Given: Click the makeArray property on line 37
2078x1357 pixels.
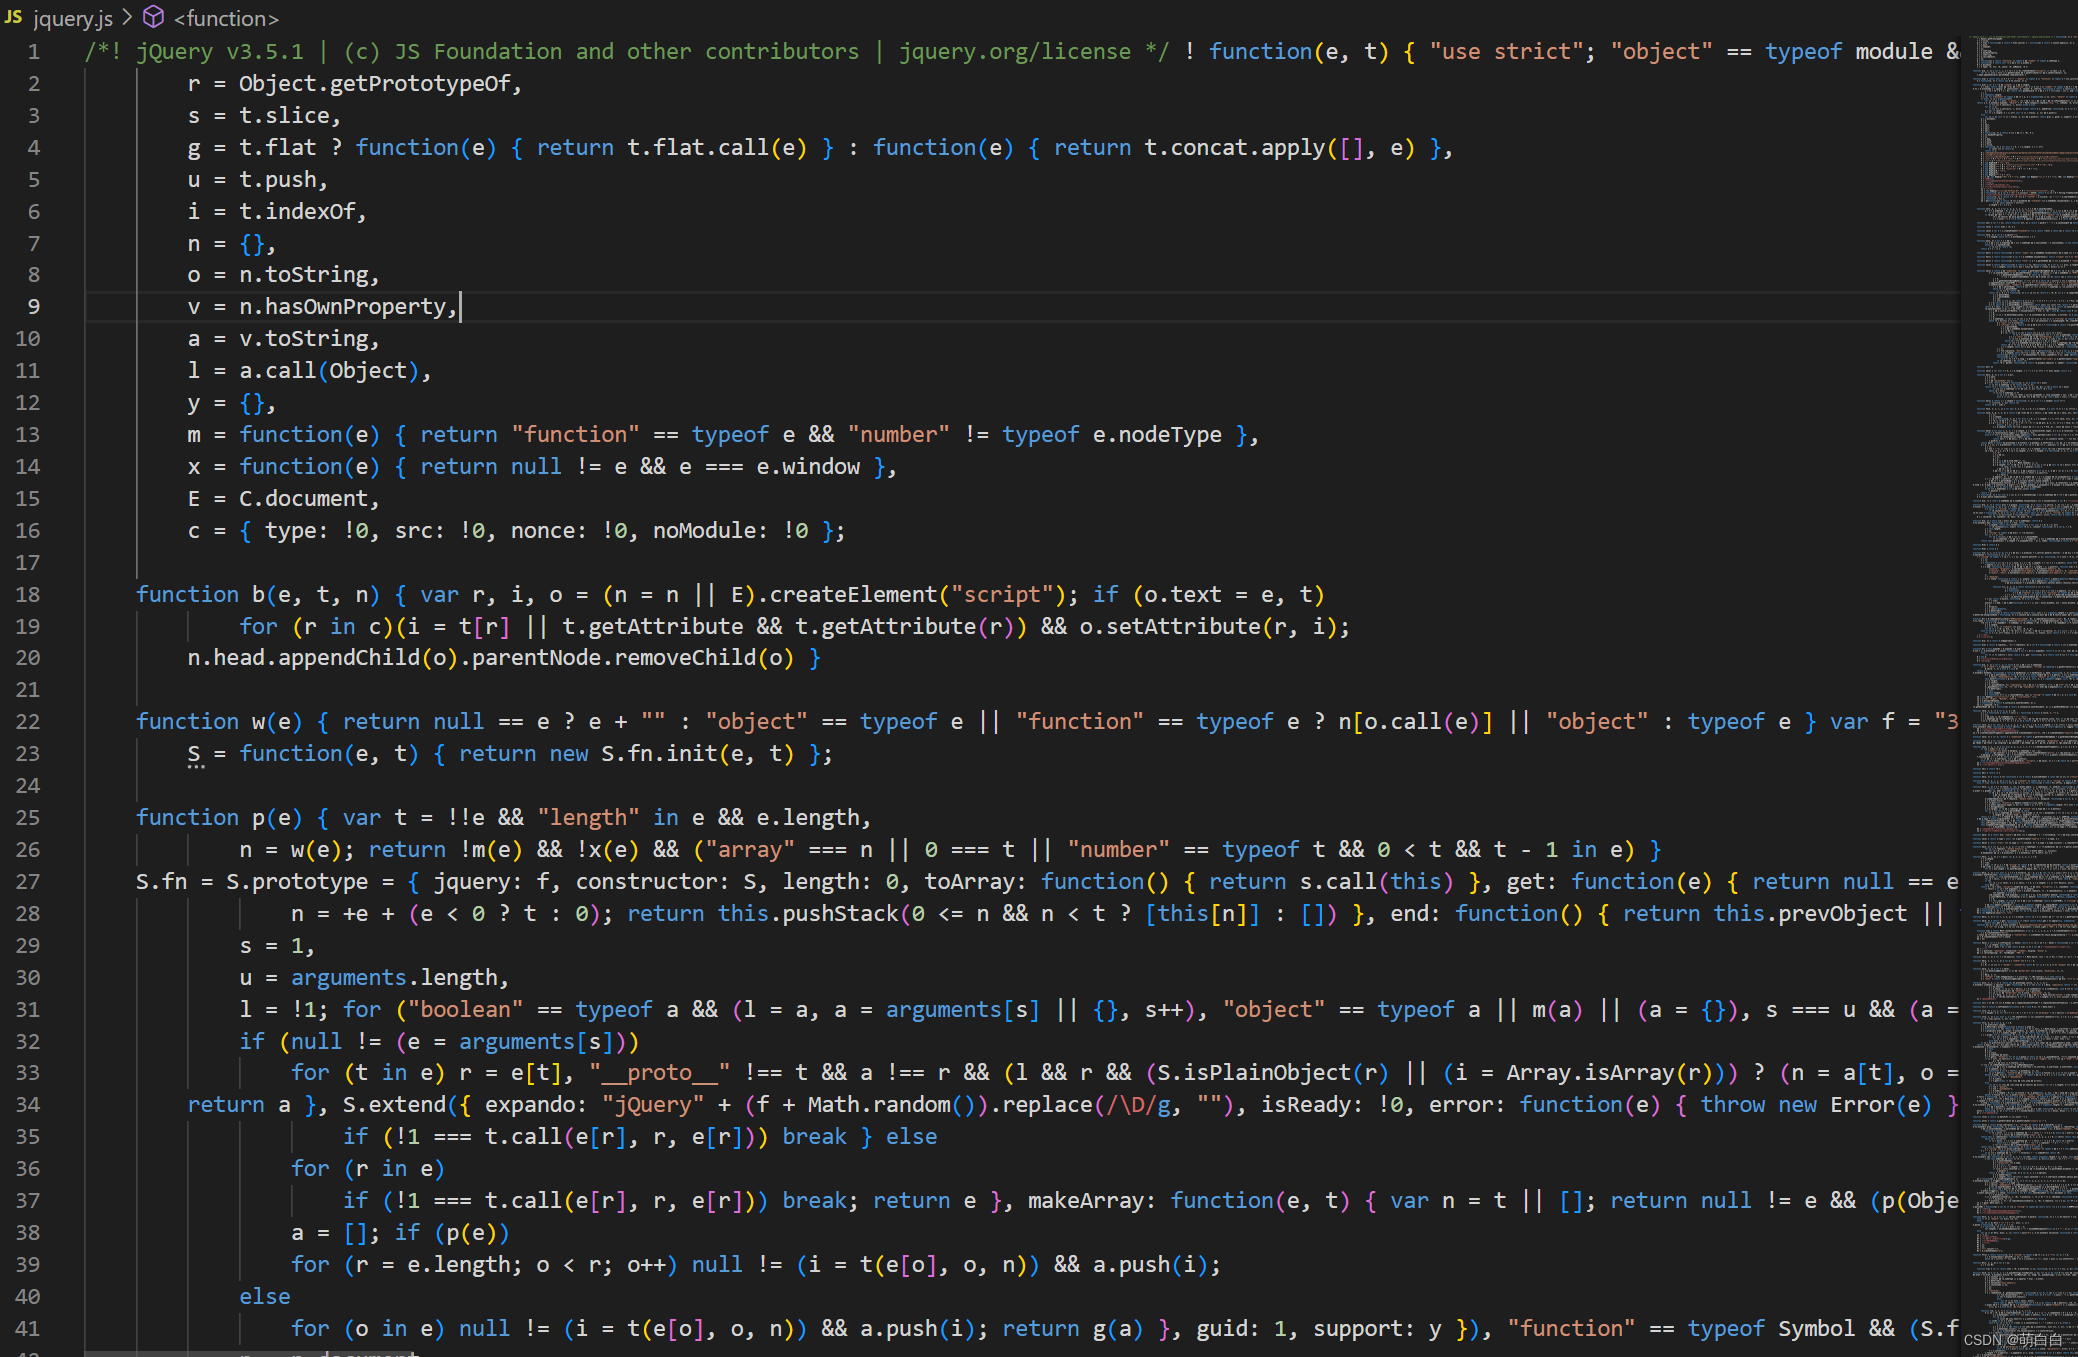Looking at the screenshot, I should click(1086, 1201).
